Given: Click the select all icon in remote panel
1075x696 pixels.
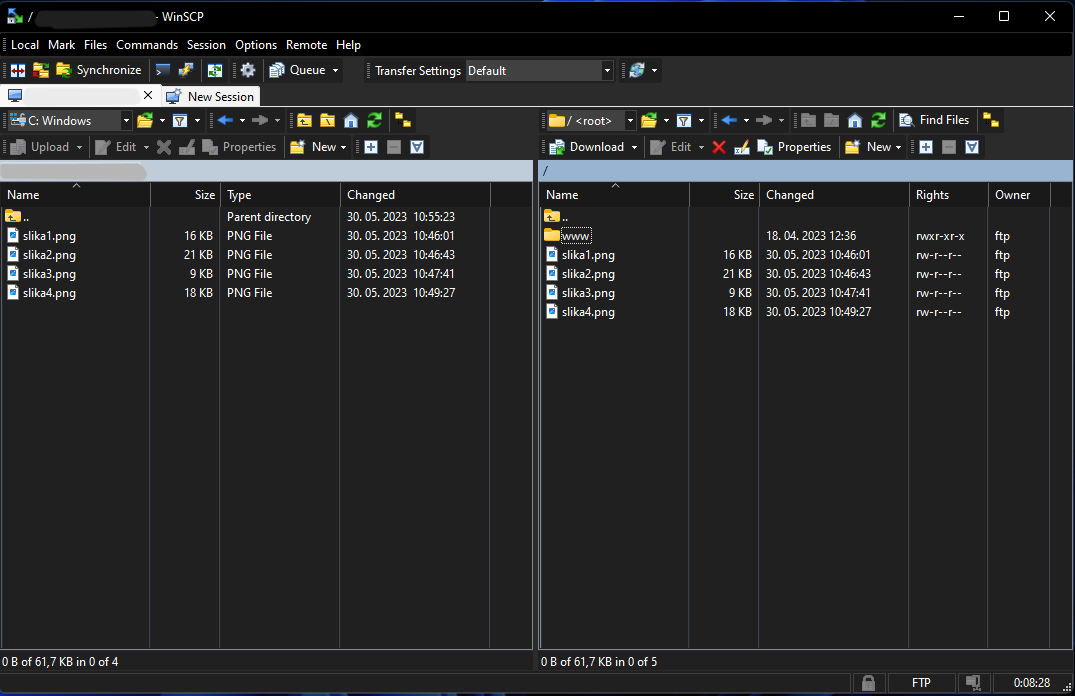Looking at the screenshot, I should coord(971,147).
